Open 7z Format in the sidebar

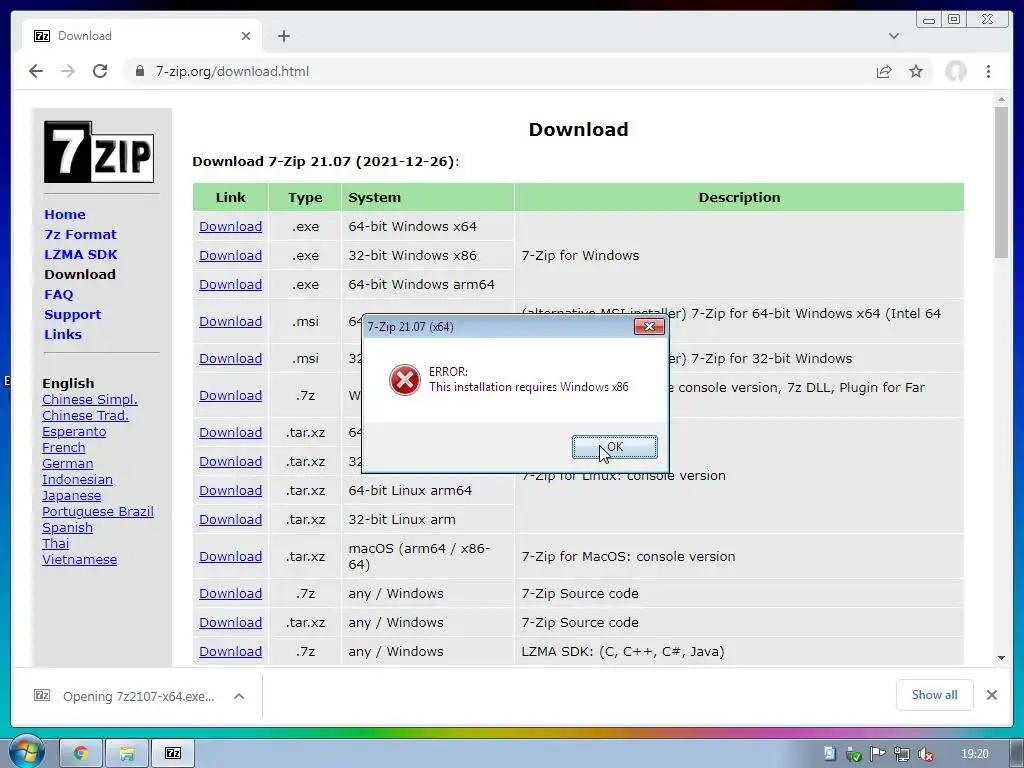(80, 234)
